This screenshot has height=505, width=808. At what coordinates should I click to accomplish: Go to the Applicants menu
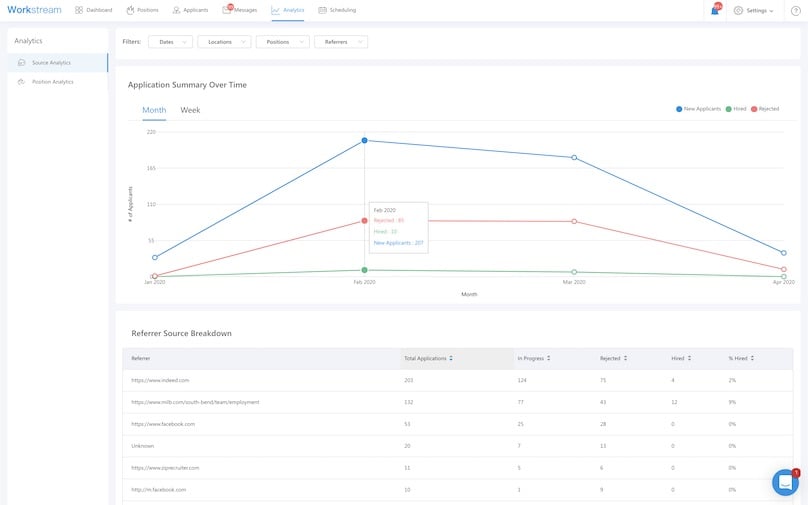pos(190,10)
